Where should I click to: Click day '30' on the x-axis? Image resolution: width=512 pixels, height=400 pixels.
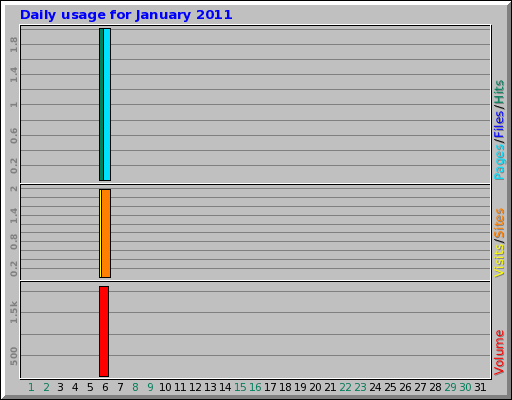[x=465, y=387]
